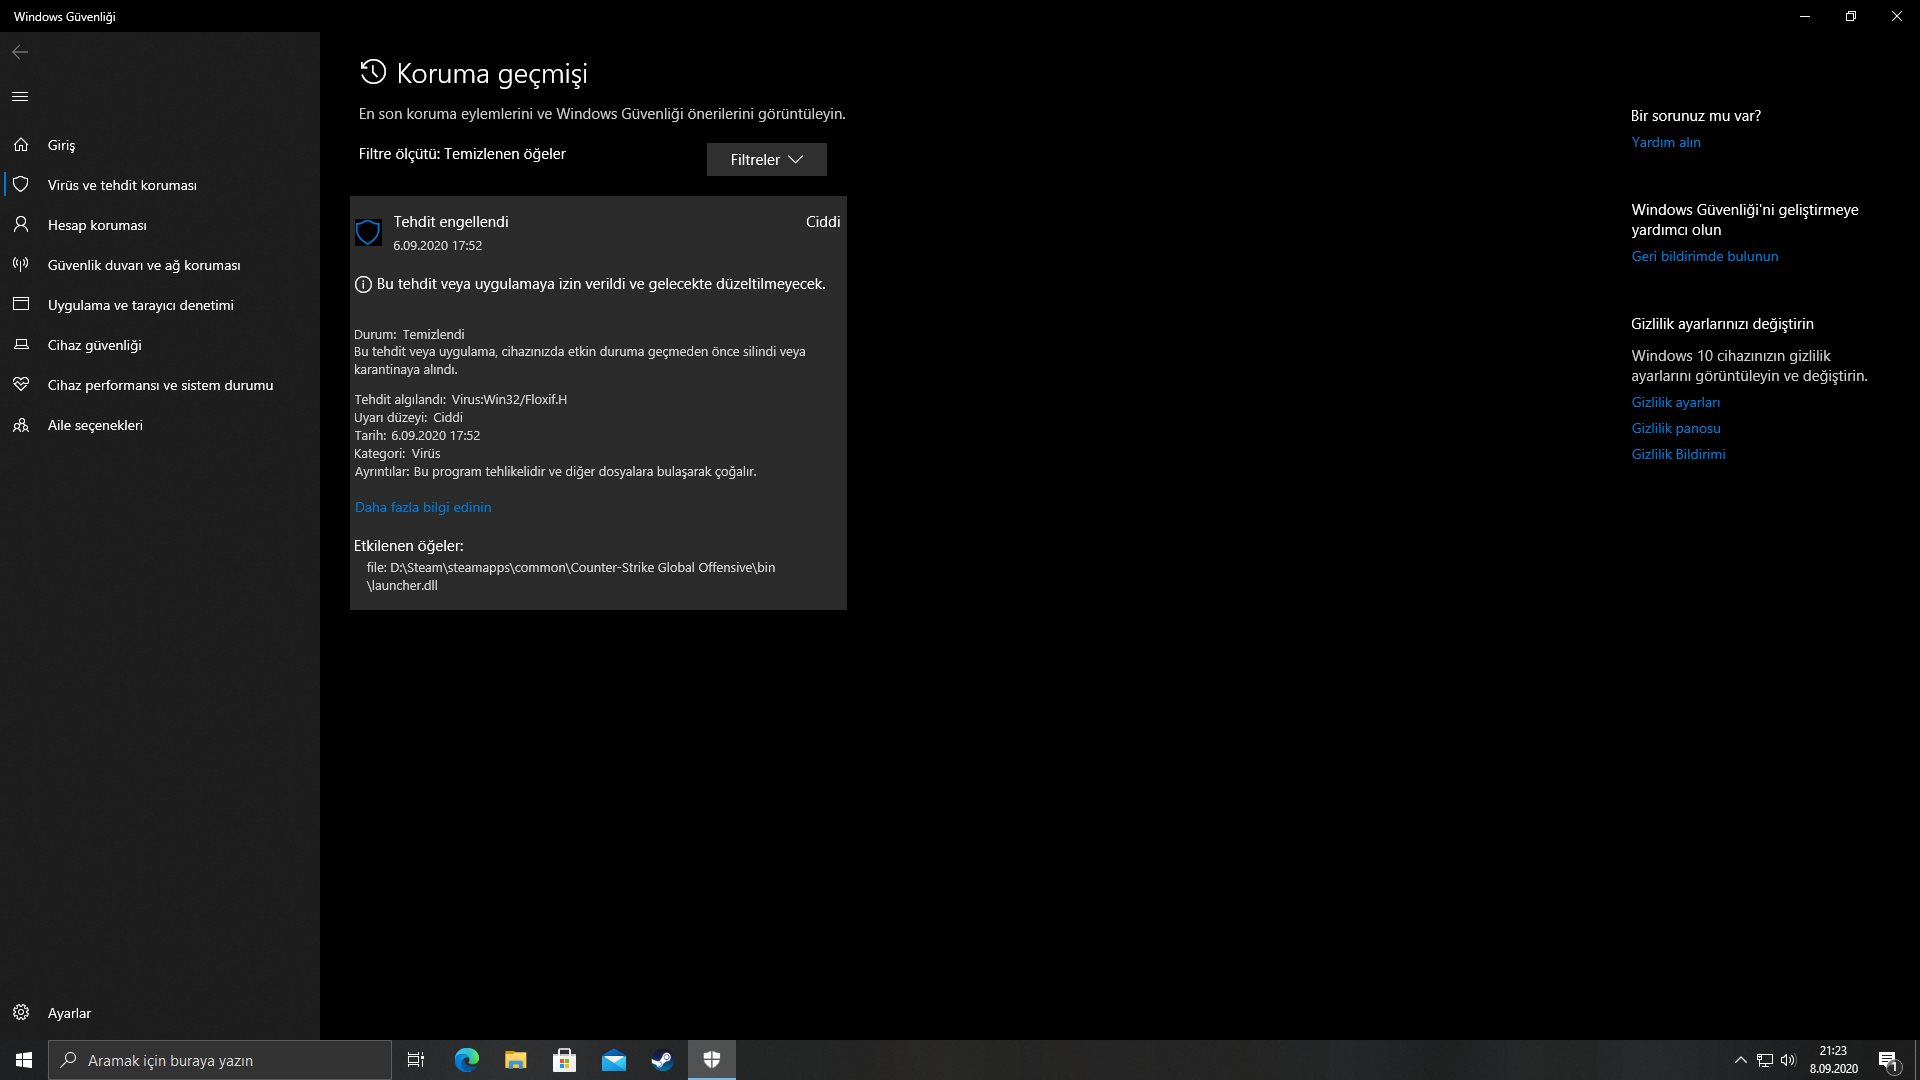Click the Windows taskbar search field
1920x1080 pixels.
pyautogui.click(x=220, y=1060)
